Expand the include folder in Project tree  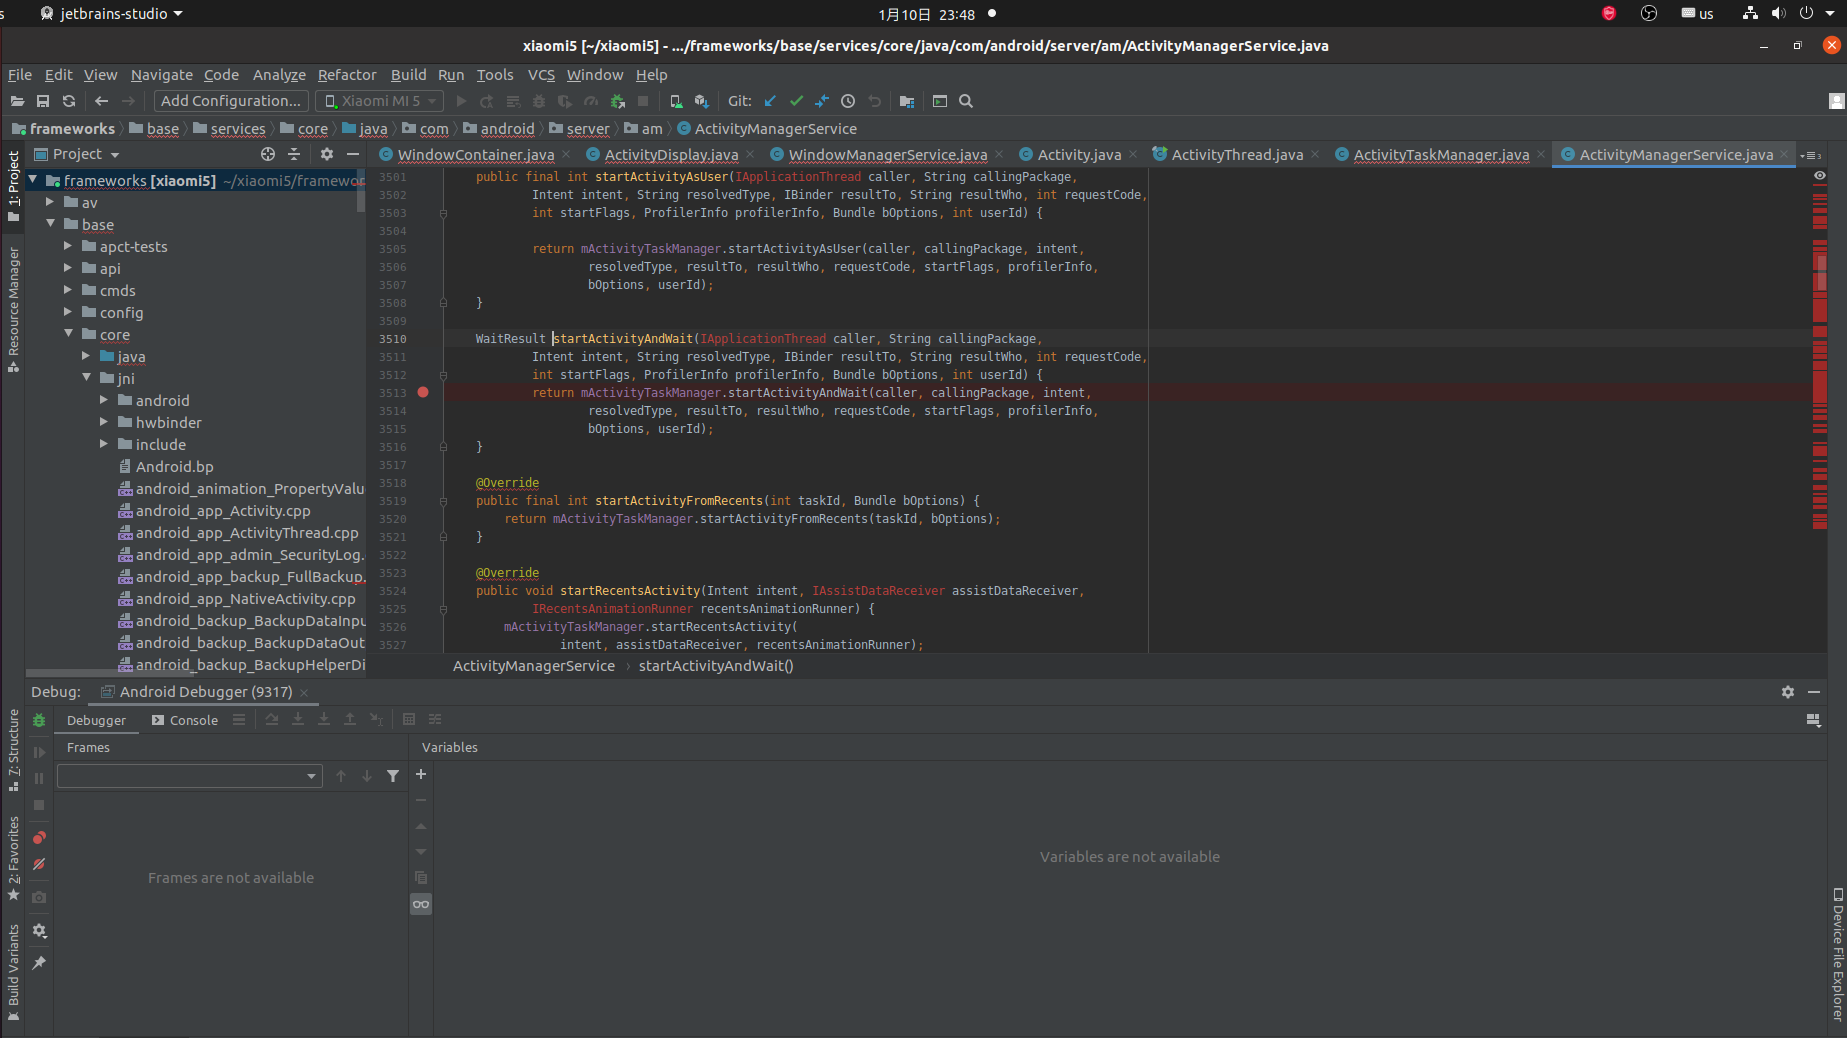[x=103, y=444]
